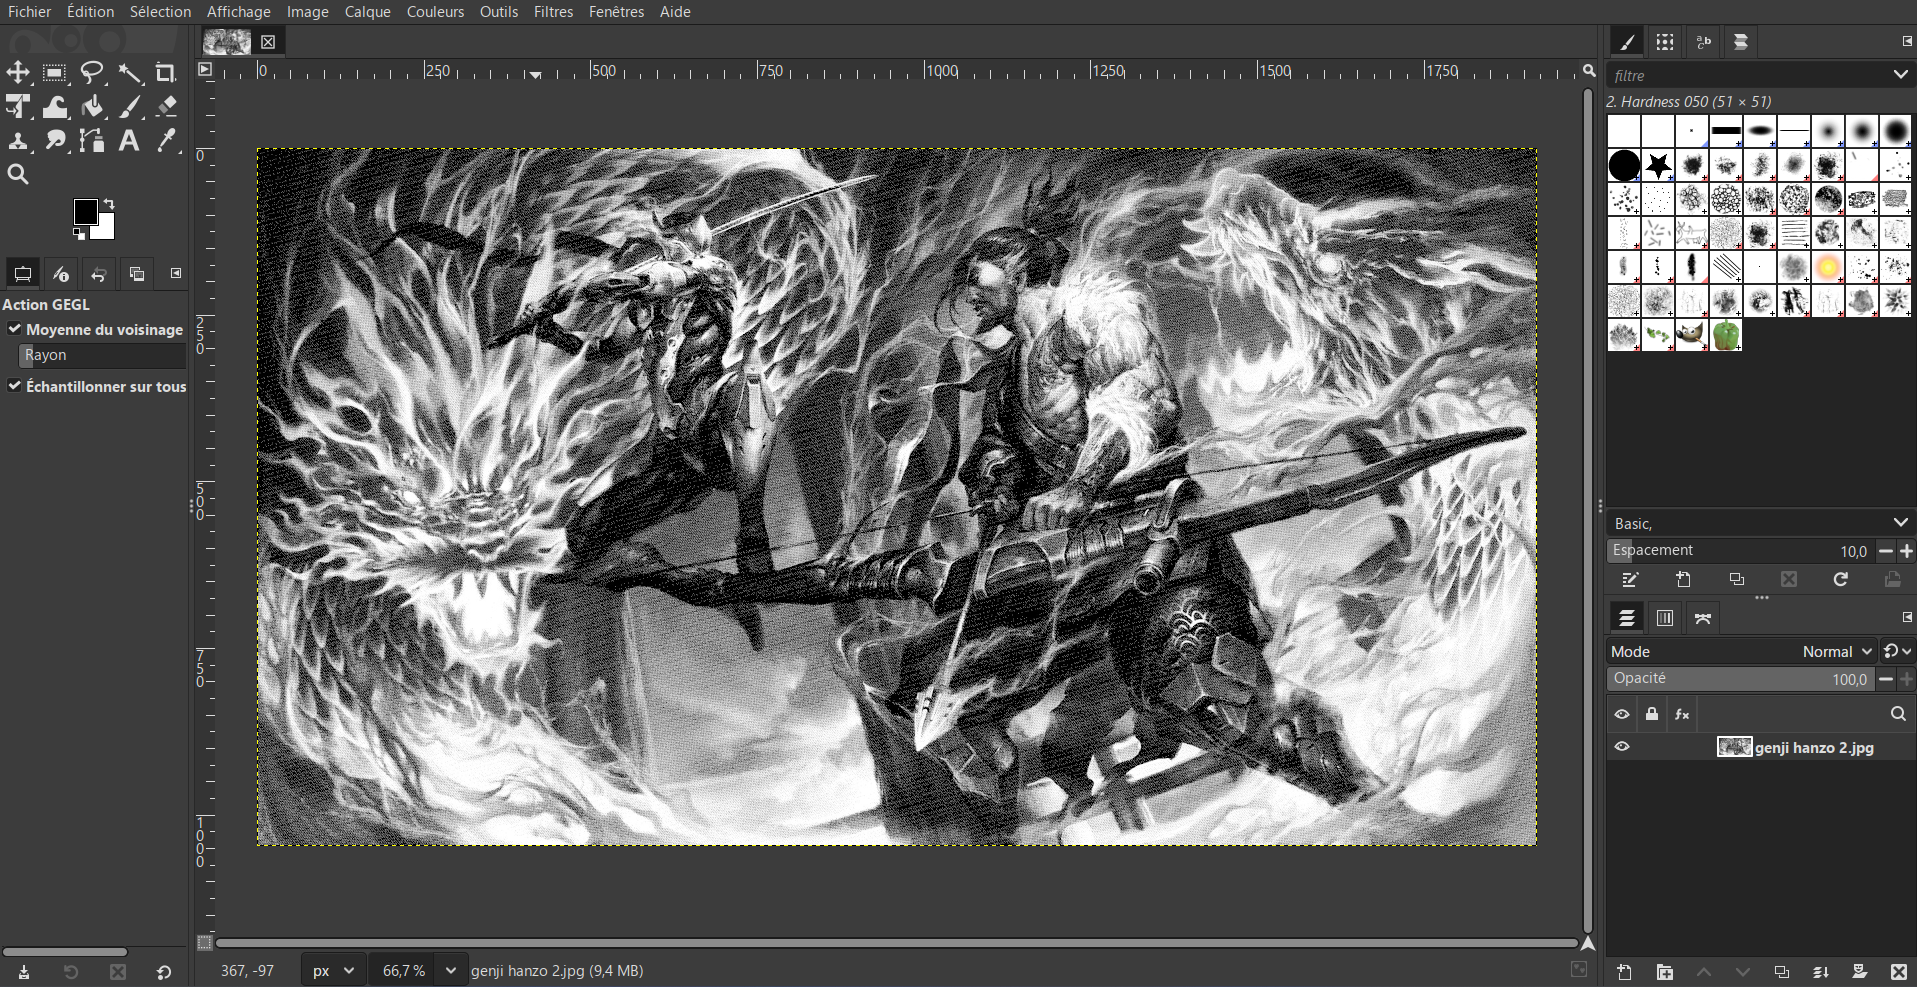This screenshot has height=987, width=1917.
Task: Switch to the Undo History tab
Action: coord(99,274)
